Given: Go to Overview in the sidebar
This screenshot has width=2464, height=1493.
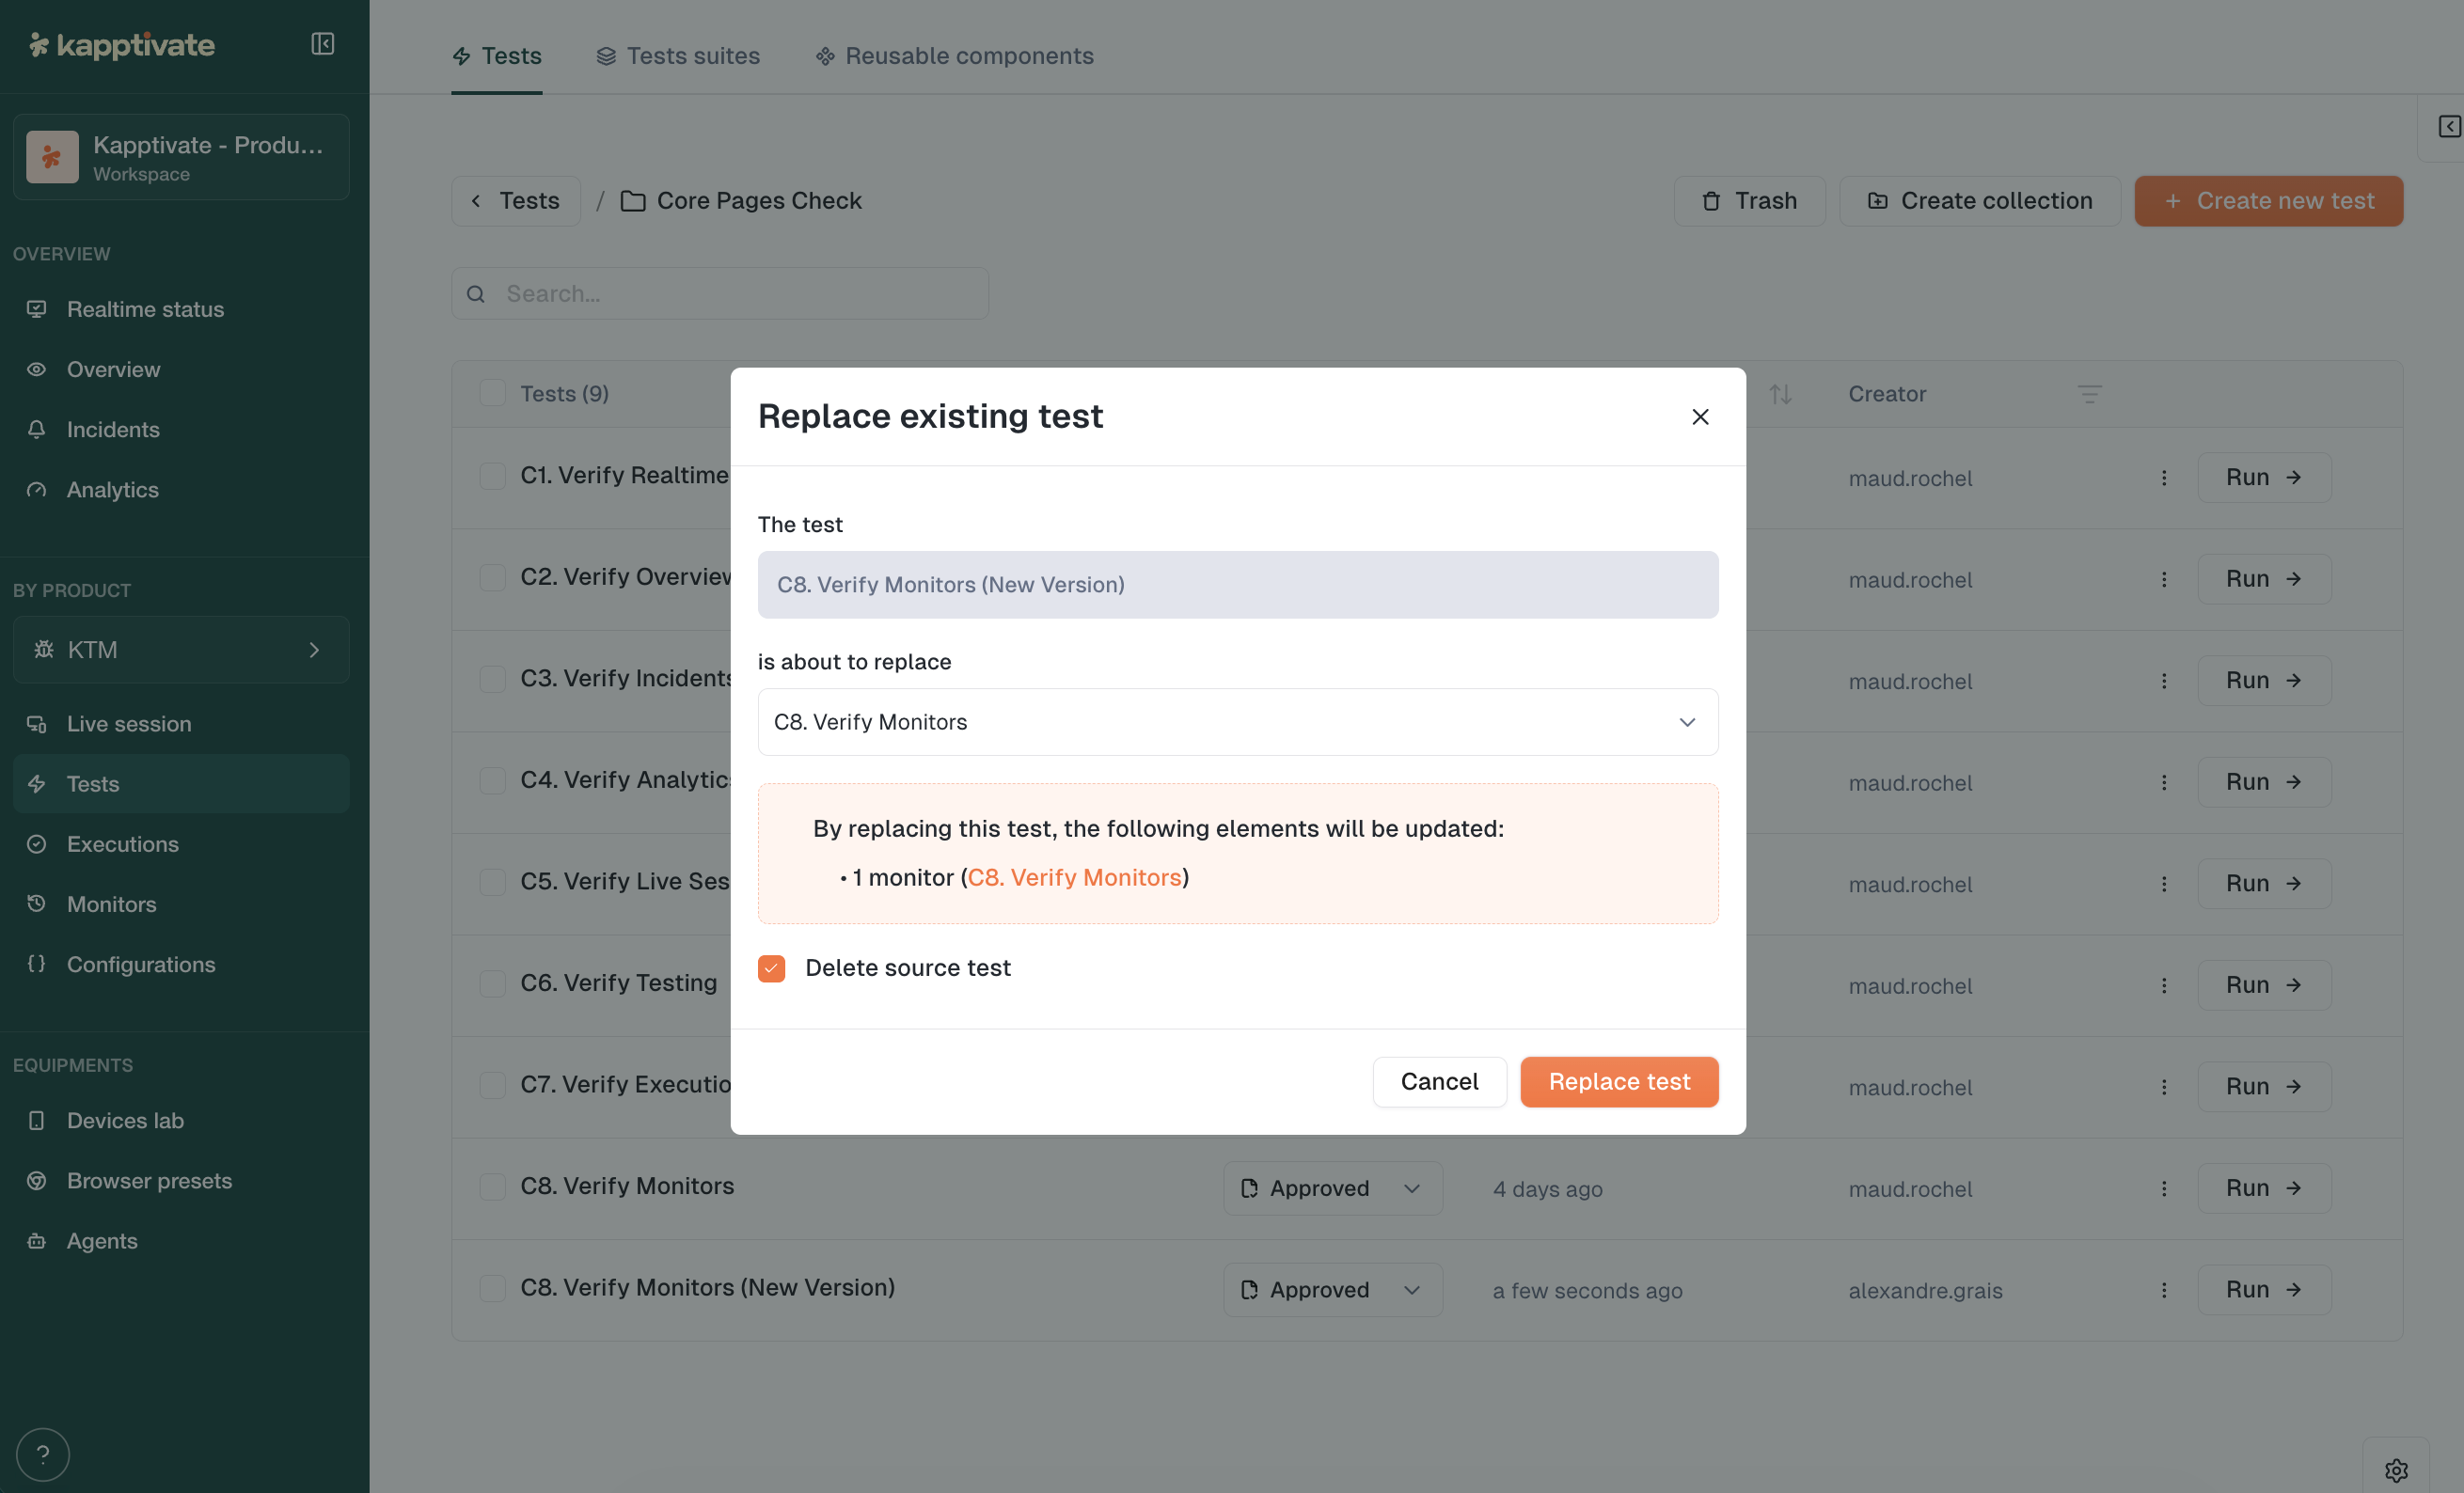Looking at the screenshot, I should [x=181, y=370].
